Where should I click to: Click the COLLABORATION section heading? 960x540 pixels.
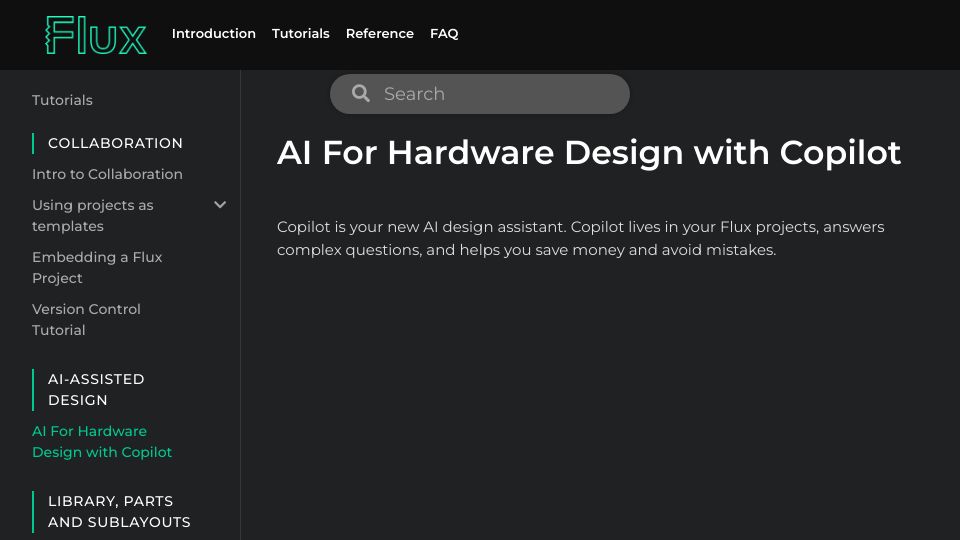(x=115, y=143)
